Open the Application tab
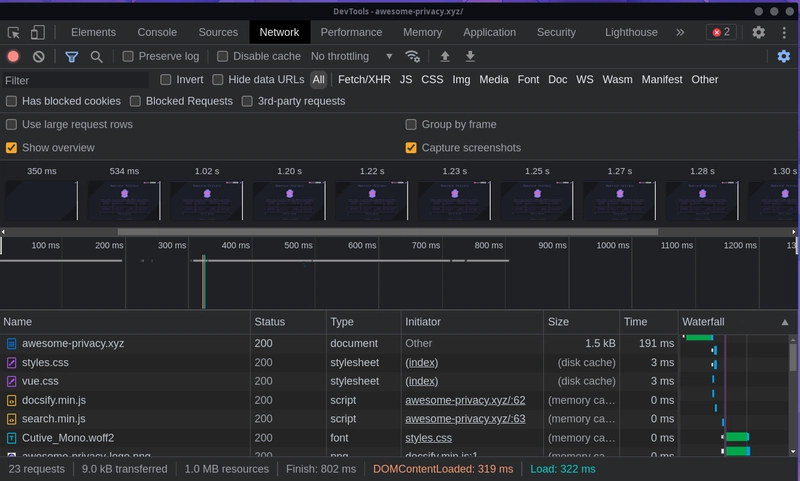800x481 pixels. pos(489,32)
